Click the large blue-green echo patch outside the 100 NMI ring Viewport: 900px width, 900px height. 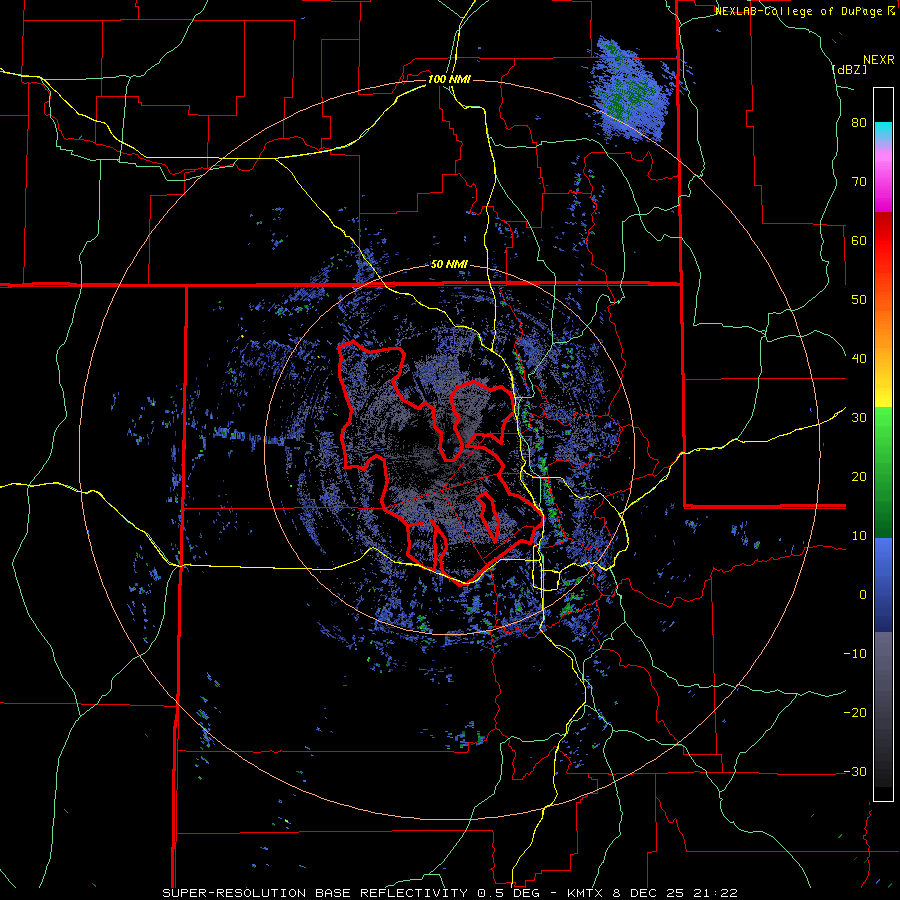click(629, 91)
